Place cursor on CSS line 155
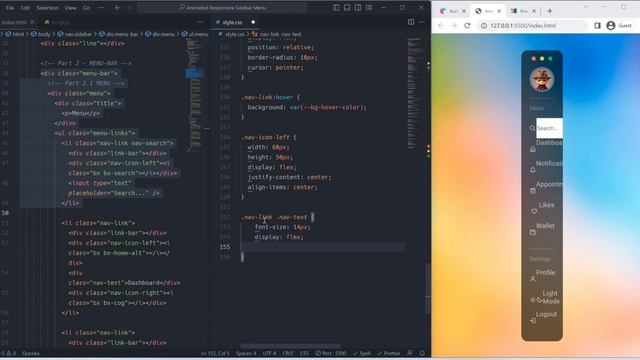 (322, 247)
